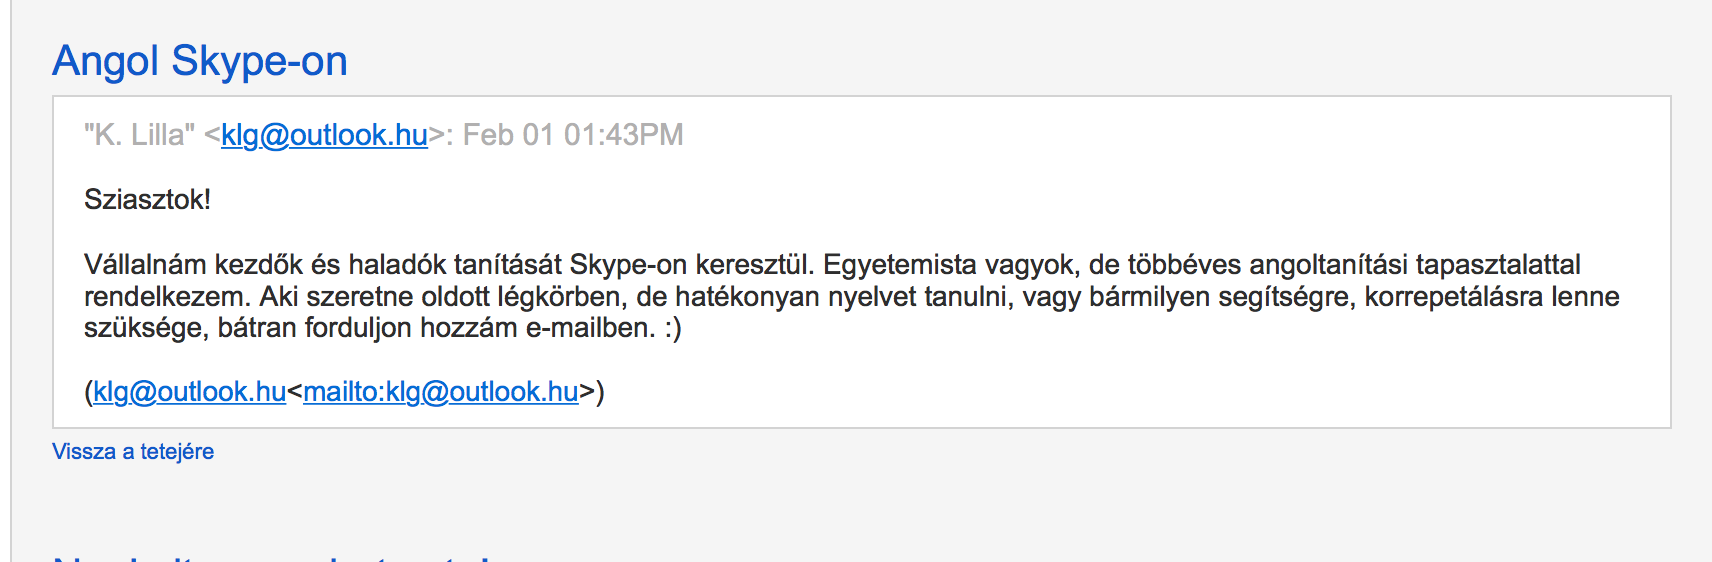This screenshot has width=1712, height=562.
Task: Open the partially visible next topic heading
Action: point(280,556)
